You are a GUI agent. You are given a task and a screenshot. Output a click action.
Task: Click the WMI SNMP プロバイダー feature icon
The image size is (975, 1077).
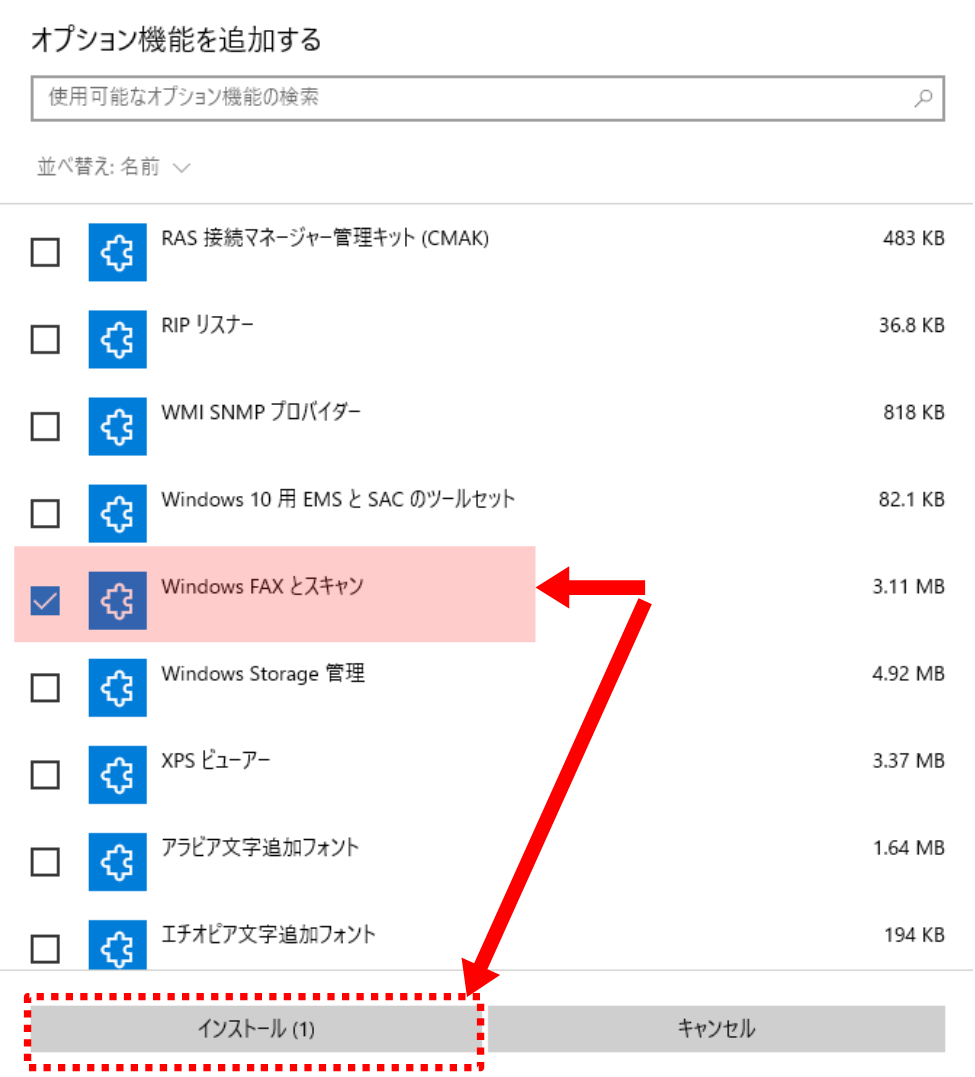[x=117, y=427]
